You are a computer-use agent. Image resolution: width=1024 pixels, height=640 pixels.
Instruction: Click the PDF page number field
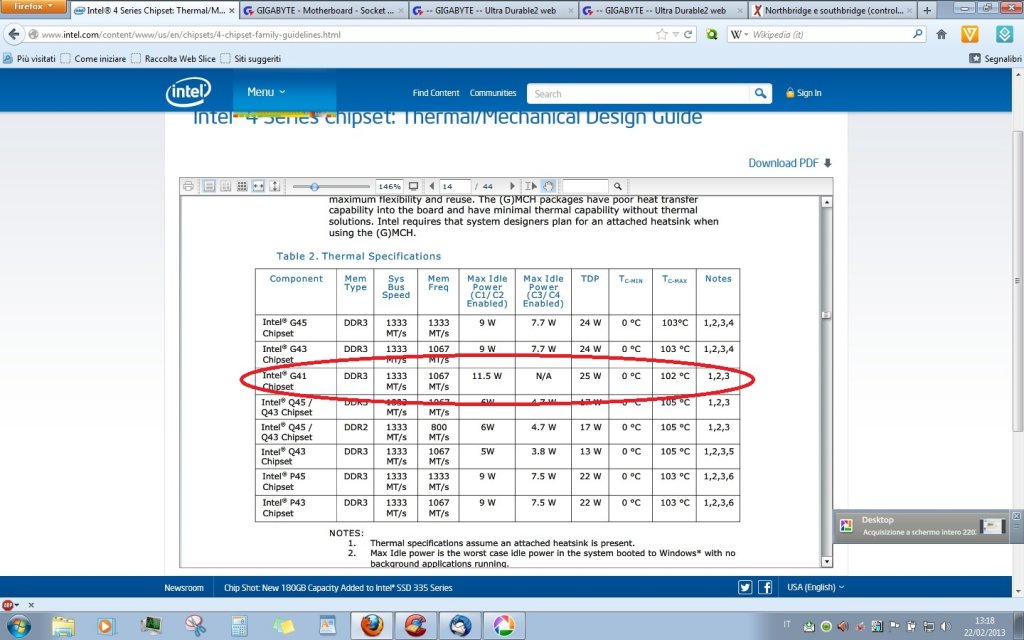(455, 186)
